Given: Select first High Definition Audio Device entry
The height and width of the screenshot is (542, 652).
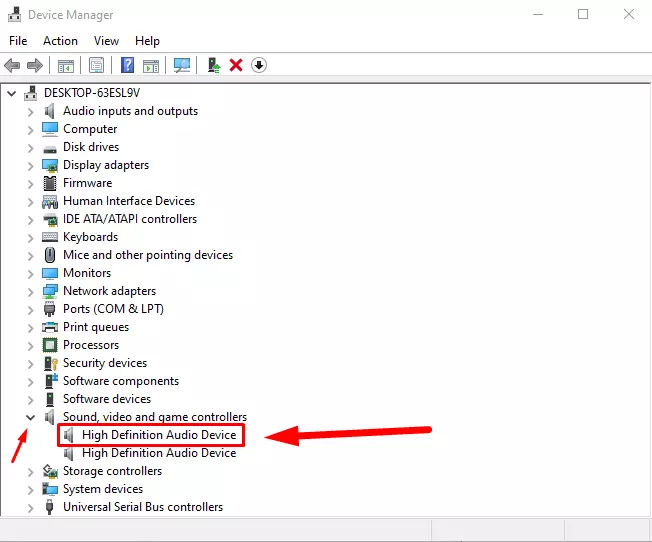Looking at the screenshot, I should pyautogui.click(x=159, y=435).
